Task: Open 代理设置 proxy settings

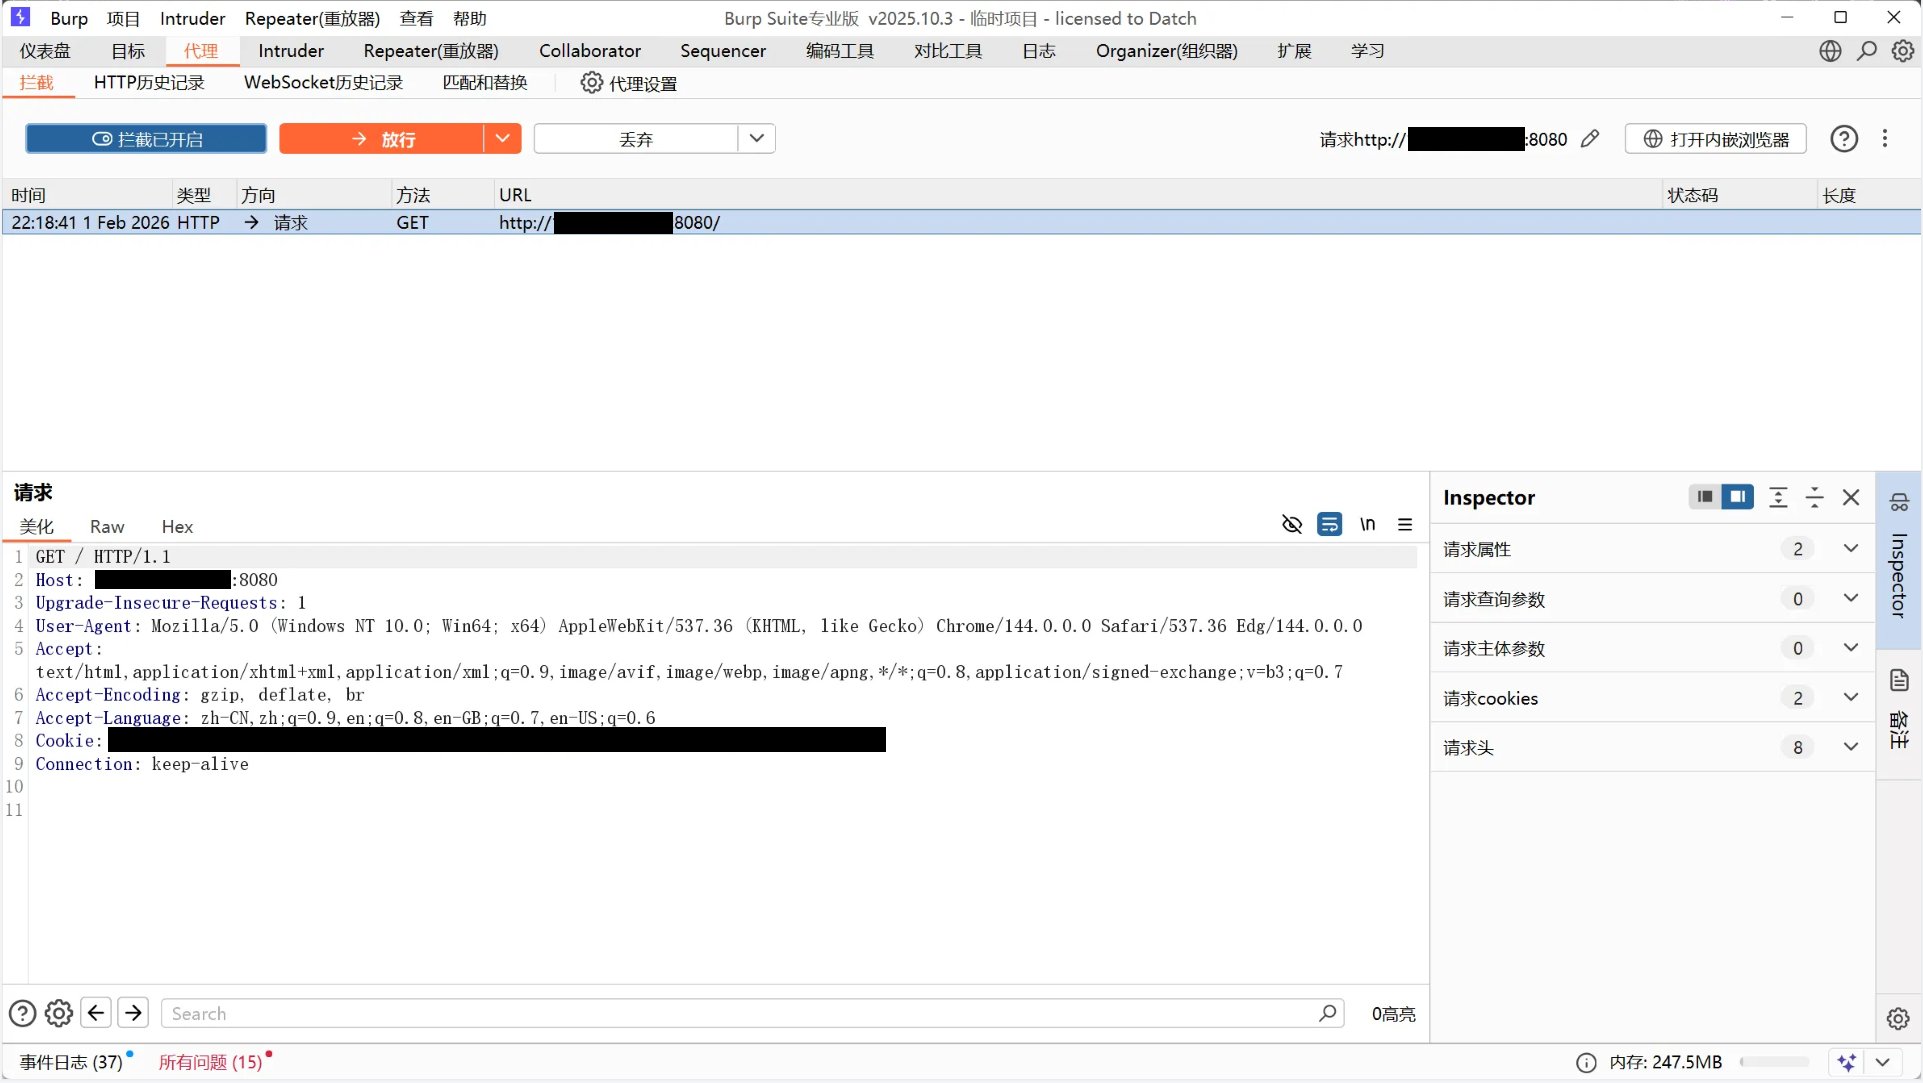Action: 629,83
